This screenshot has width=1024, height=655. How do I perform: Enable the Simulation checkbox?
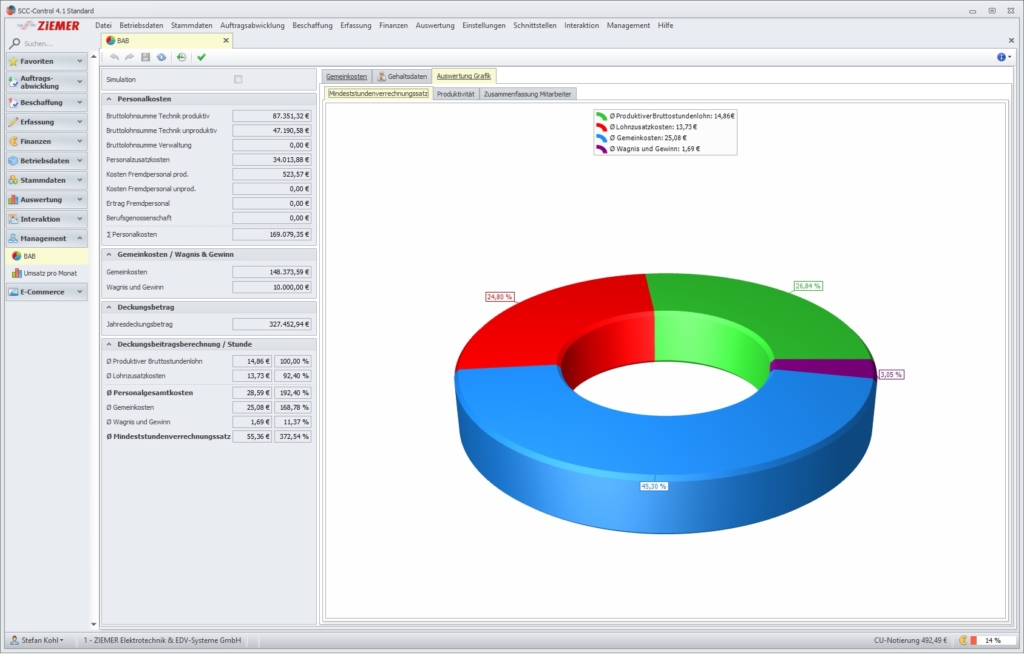point(238,80)
